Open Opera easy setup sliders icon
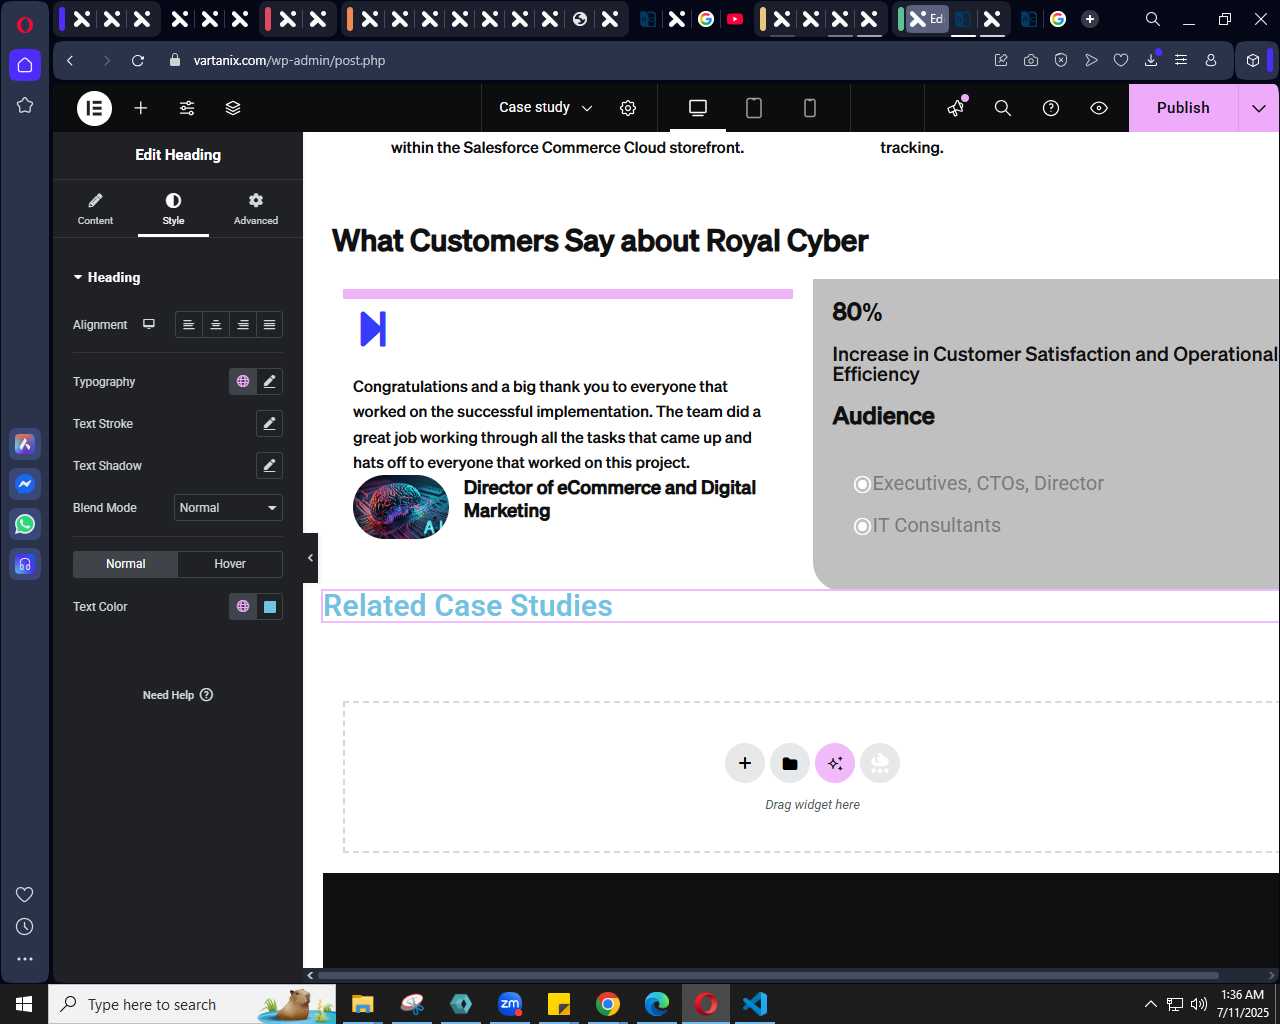Viewport: 1280px width, 1024px height. point(1181,60)
